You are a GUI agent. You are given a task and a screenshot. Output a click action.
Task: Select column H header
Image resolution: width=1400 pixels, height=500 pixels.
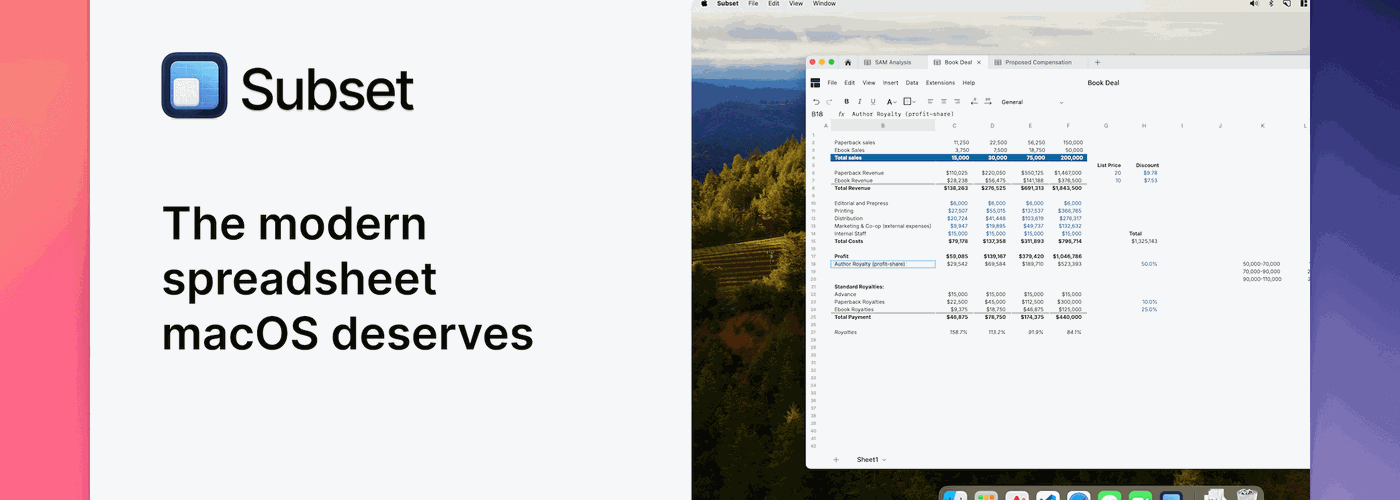(x=1144, y=126)
